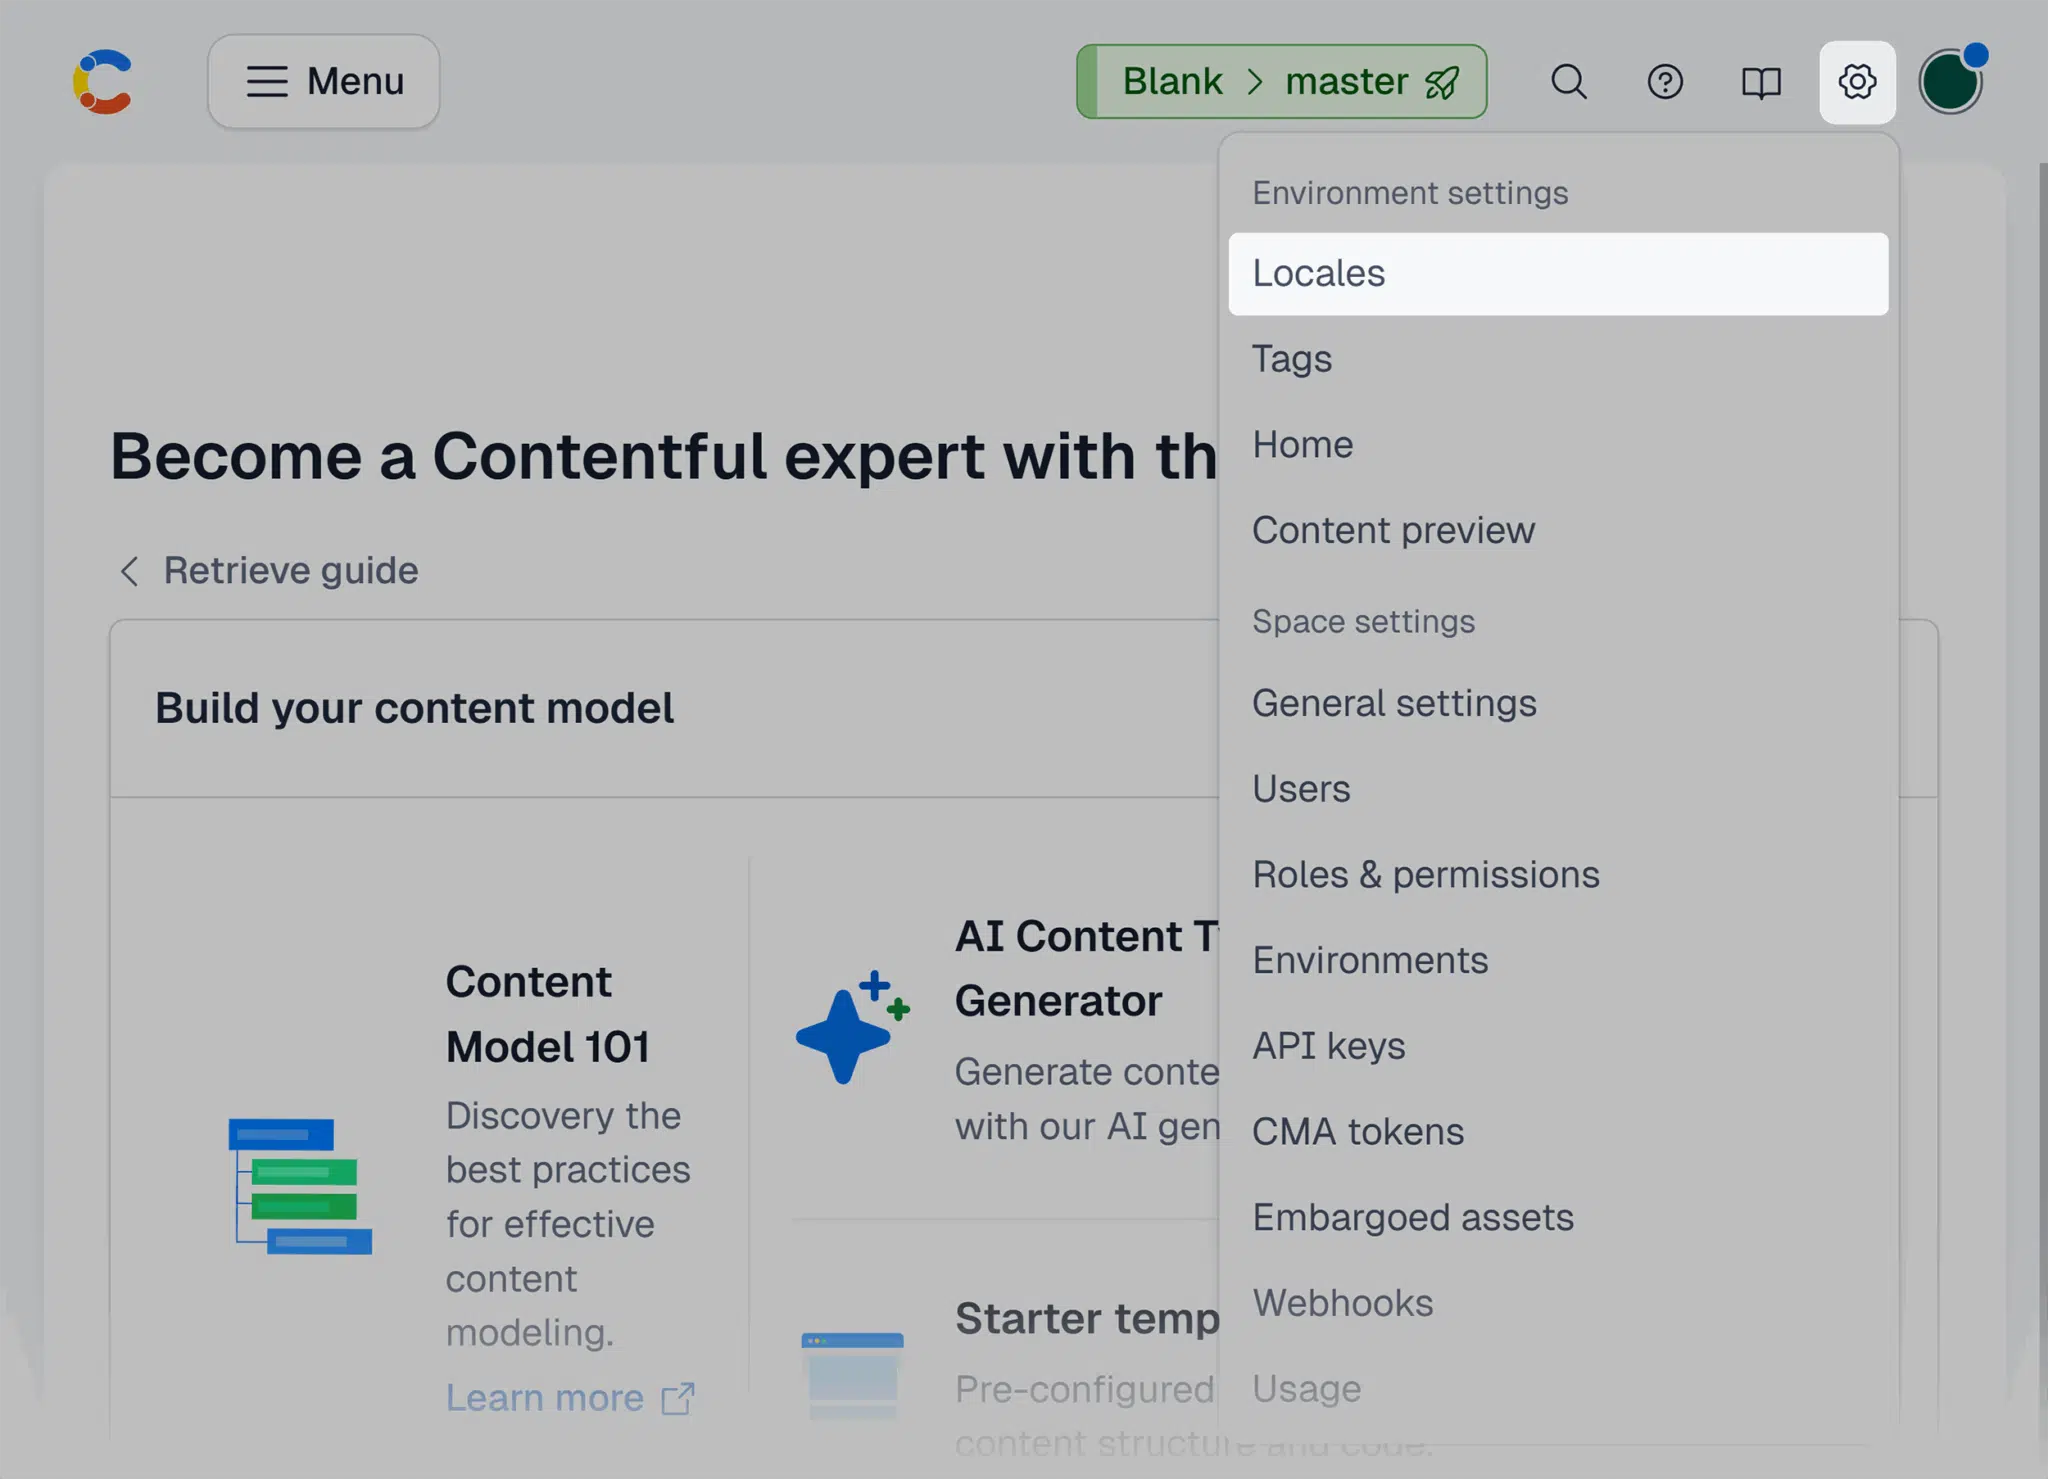Open Roles & permissions
This screenshot has width=2048, height=1479.
click(1558, 875)
